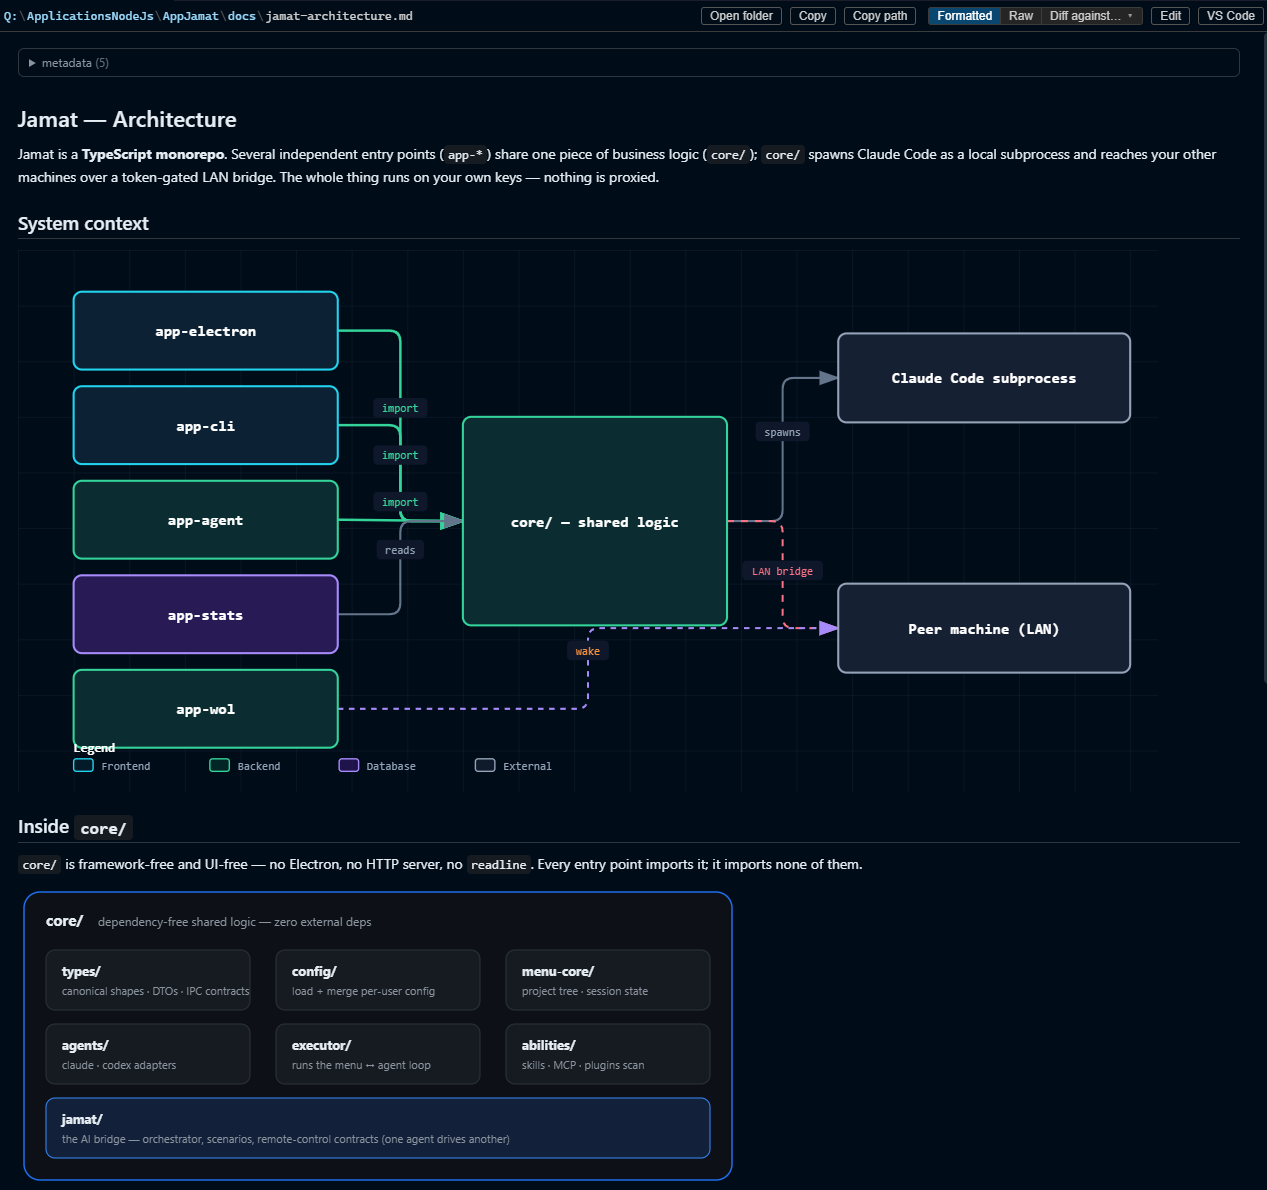
Task: Click the Frontend legend color swatch
Action: 84,765
